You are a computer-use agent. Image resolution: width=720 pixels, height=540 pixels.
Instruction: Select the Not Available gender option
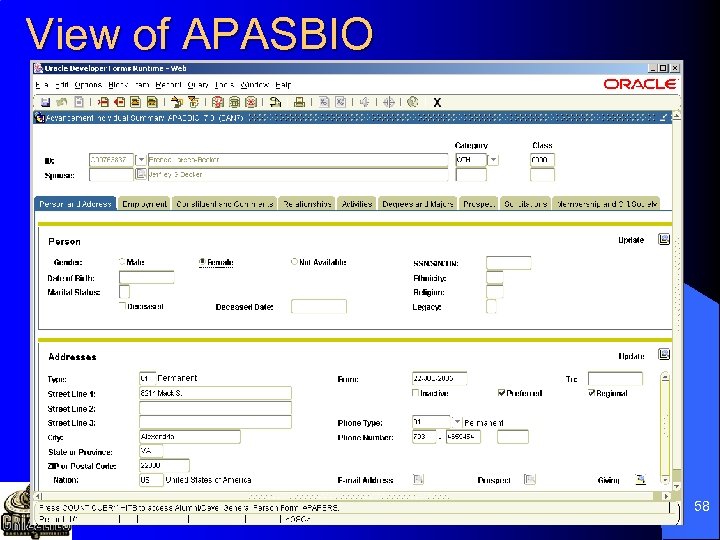294,262
